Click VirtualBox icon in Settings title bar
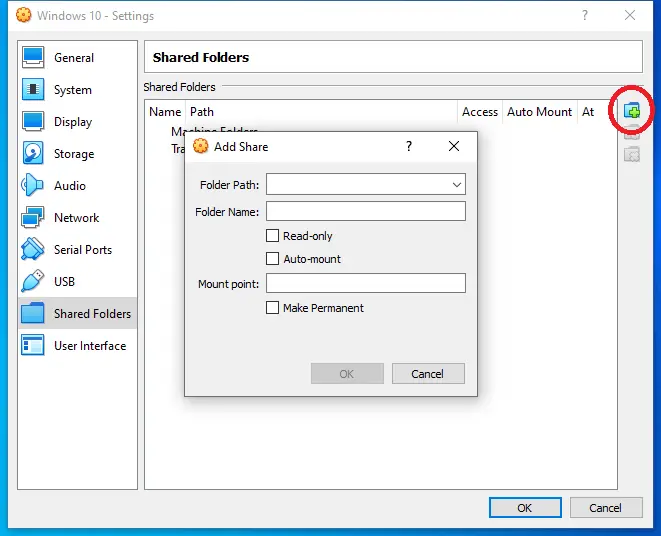This screenshot has width=661, height=536. (x=24, y=15)
